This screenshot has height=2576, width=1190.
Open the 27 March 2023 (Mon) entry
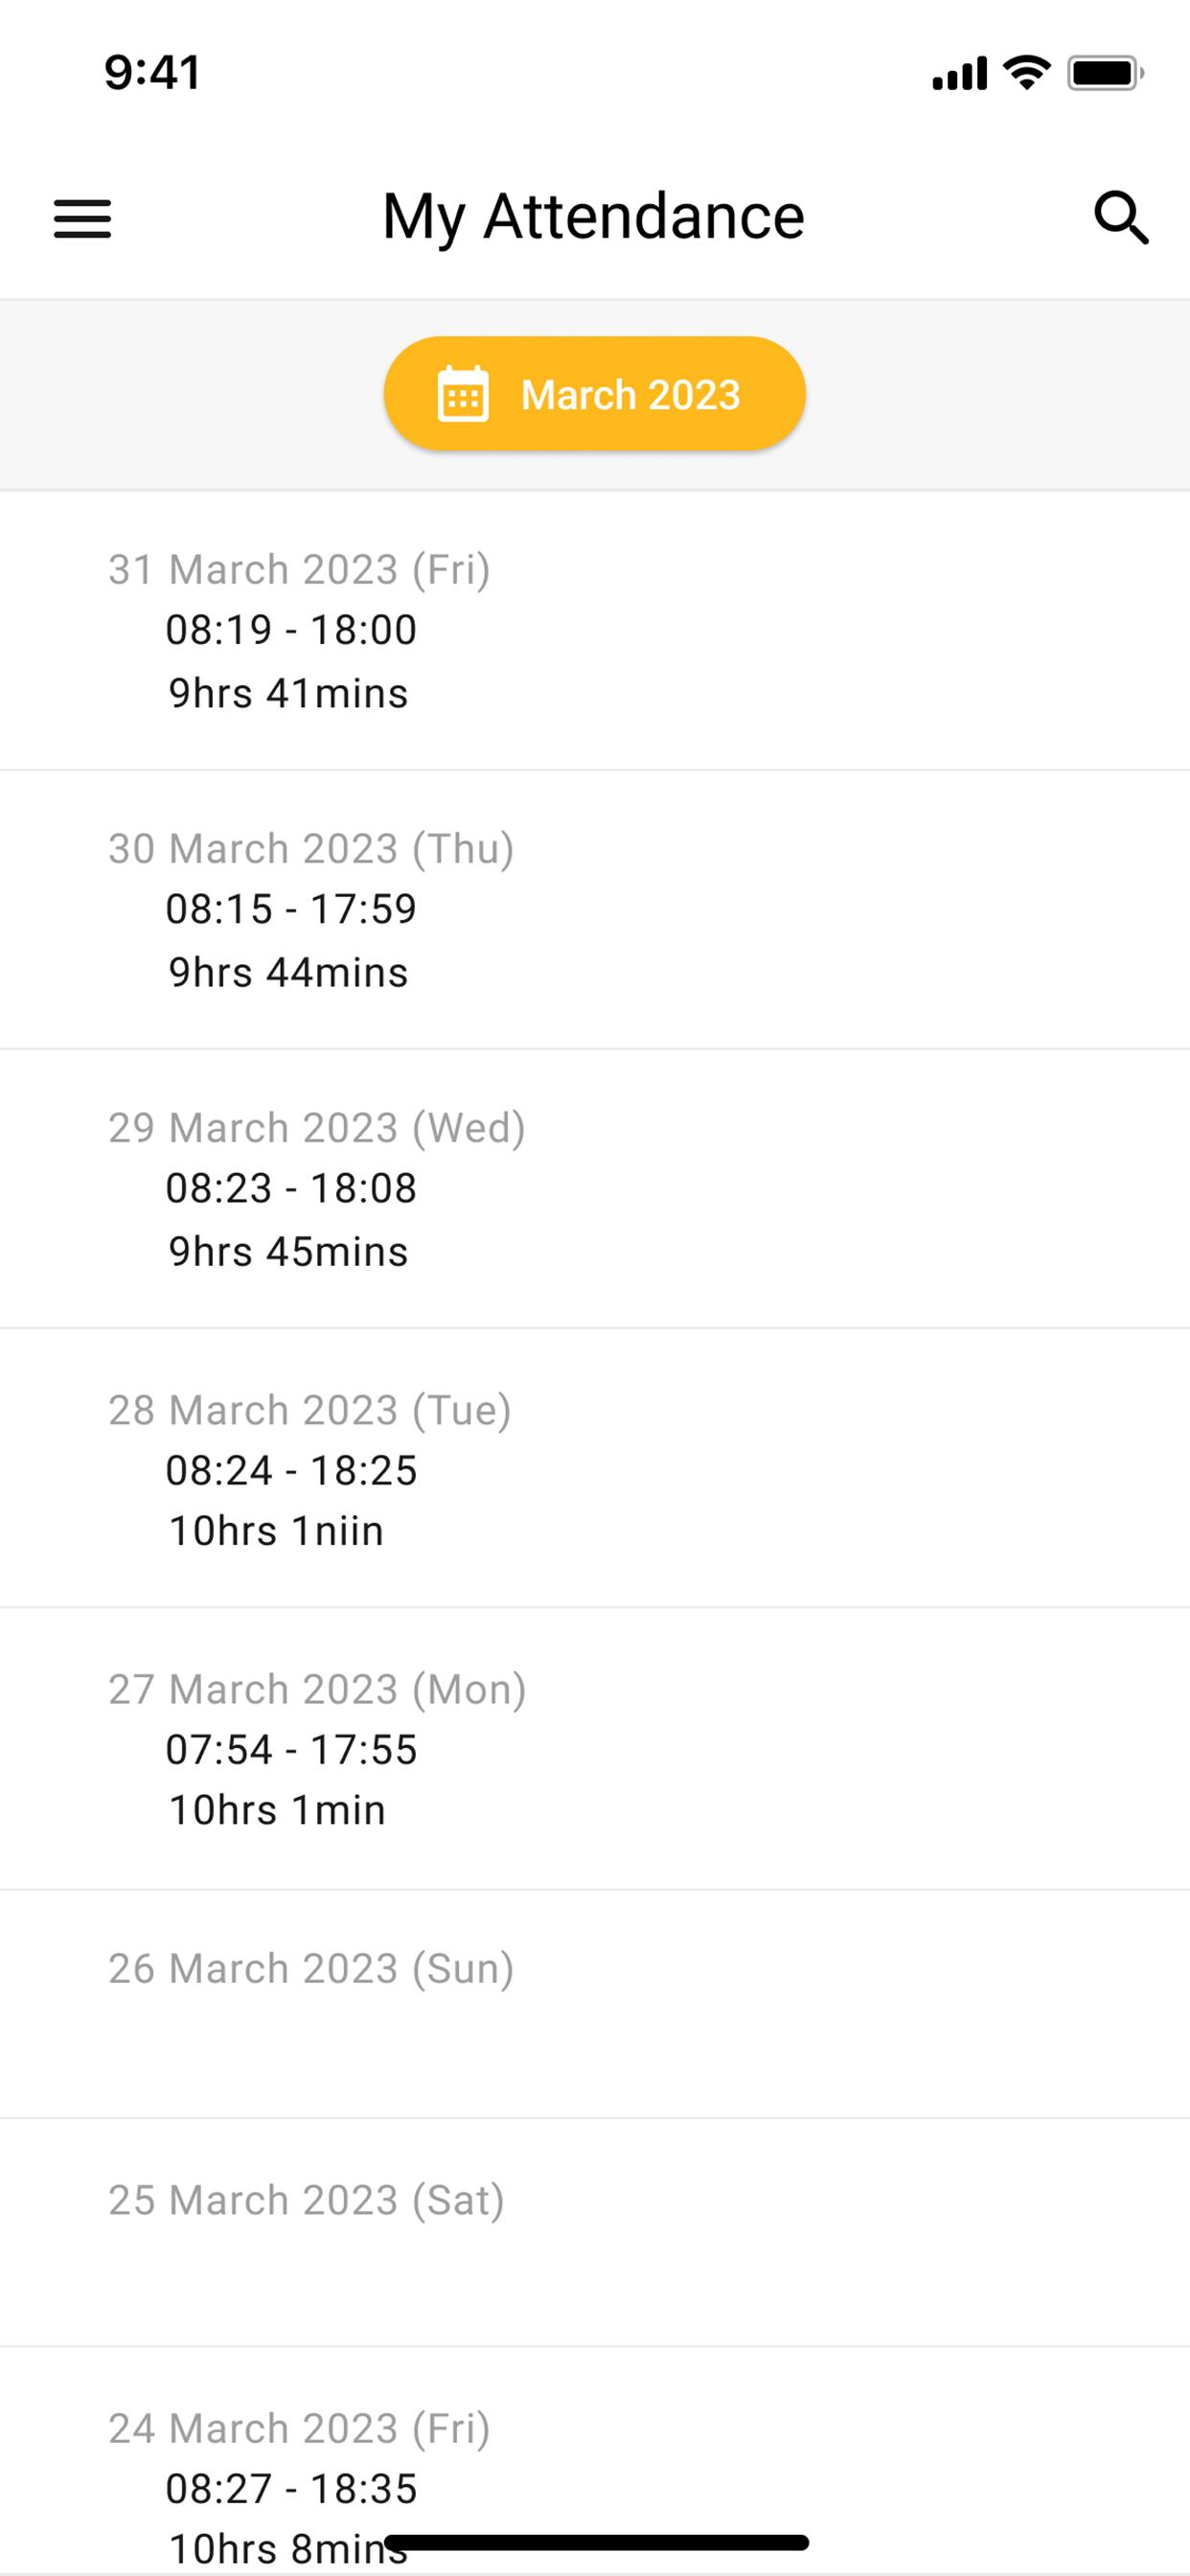(x=594, y=1748)
